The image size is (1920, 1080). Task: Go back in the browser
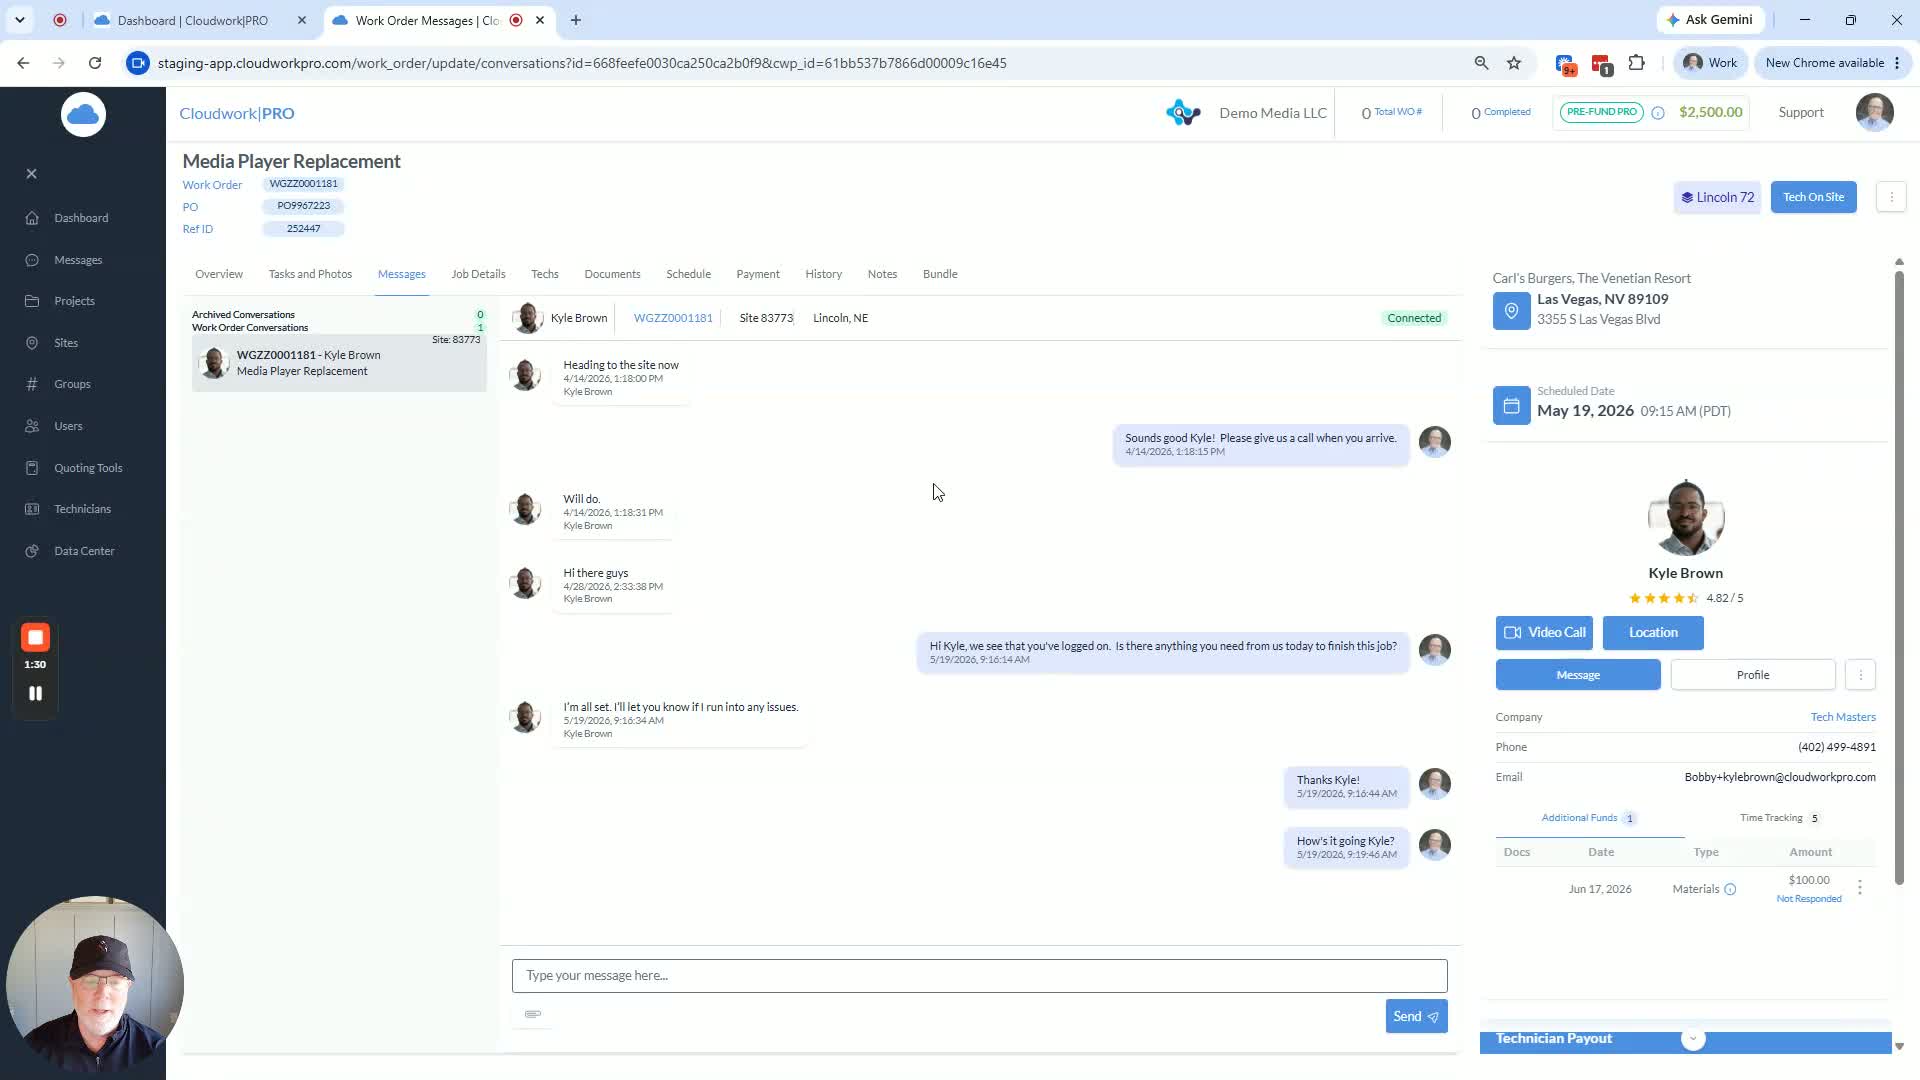23,63
